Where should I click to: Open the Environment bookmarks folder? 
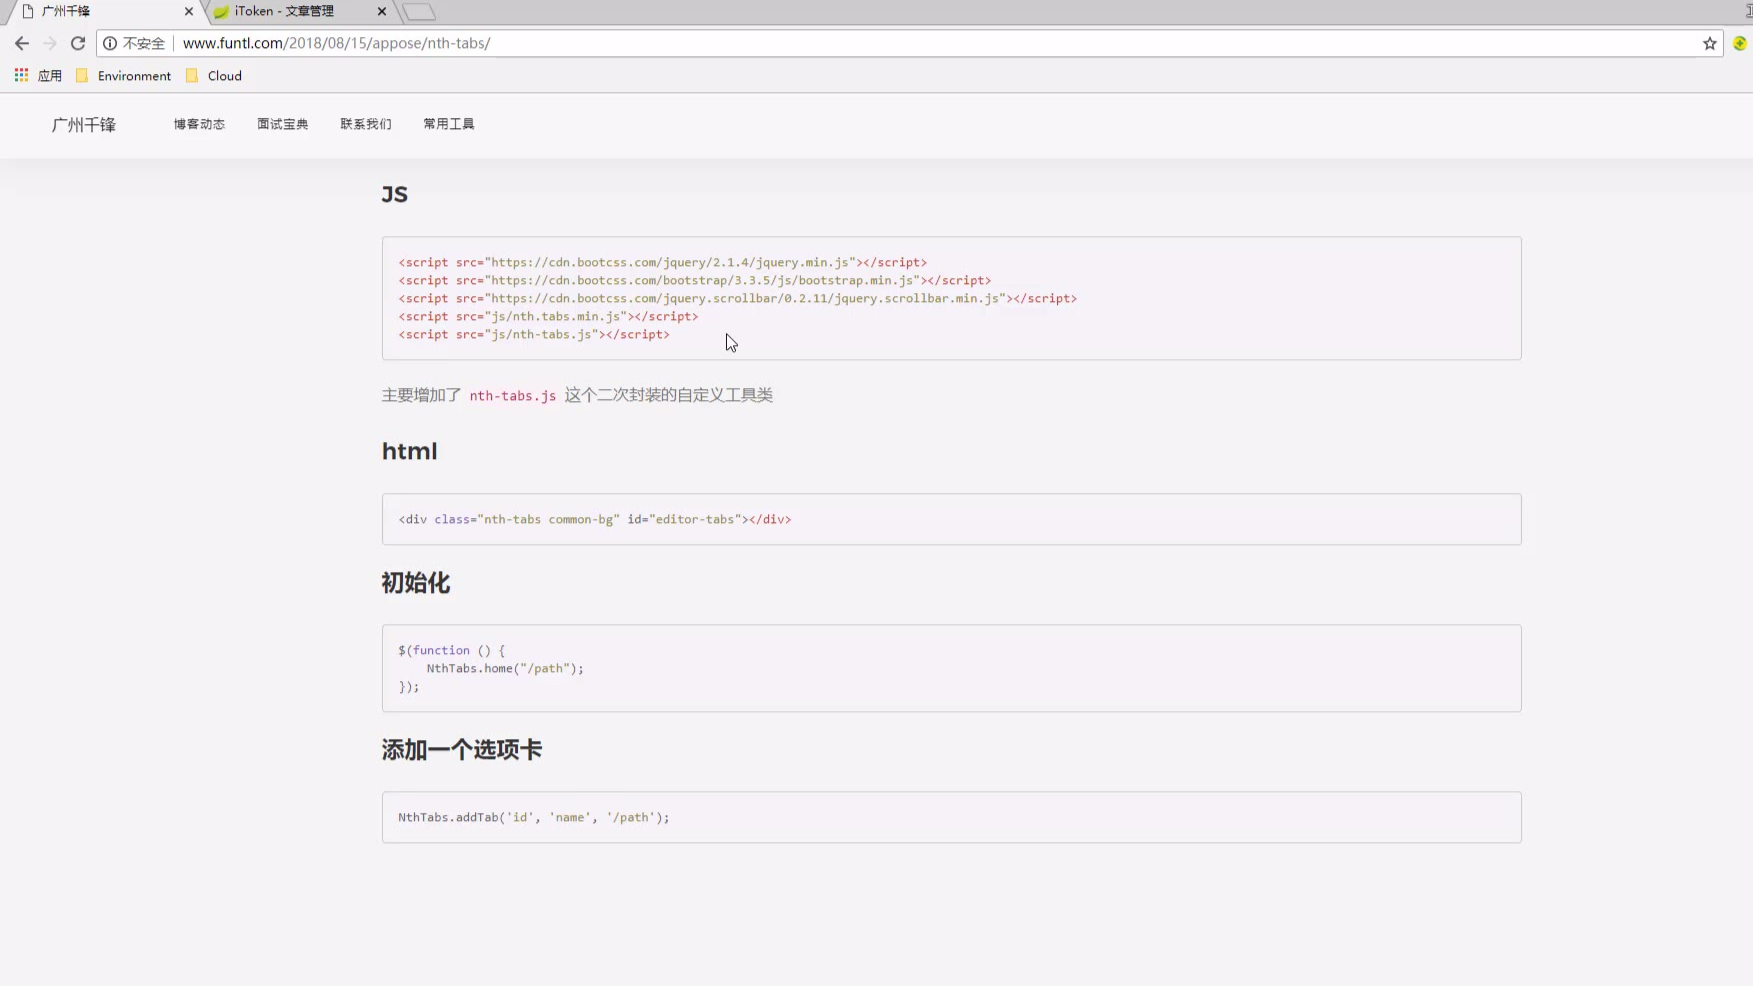(x=123, y=76)
